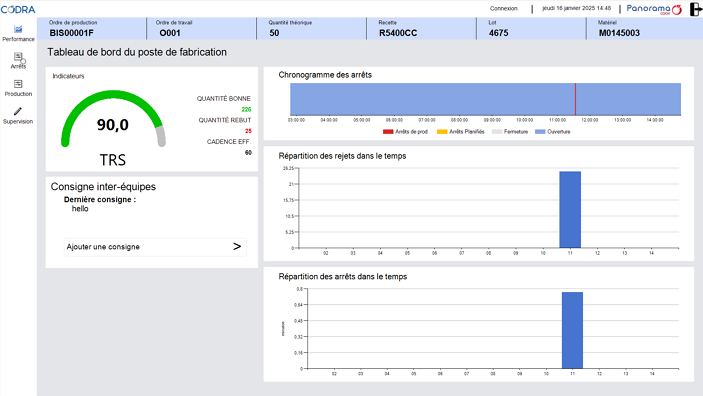Viewport: 703px width, 396px height.
Task: Click the date jeudi 16 janvier 2025
Action: pos(569,8)
